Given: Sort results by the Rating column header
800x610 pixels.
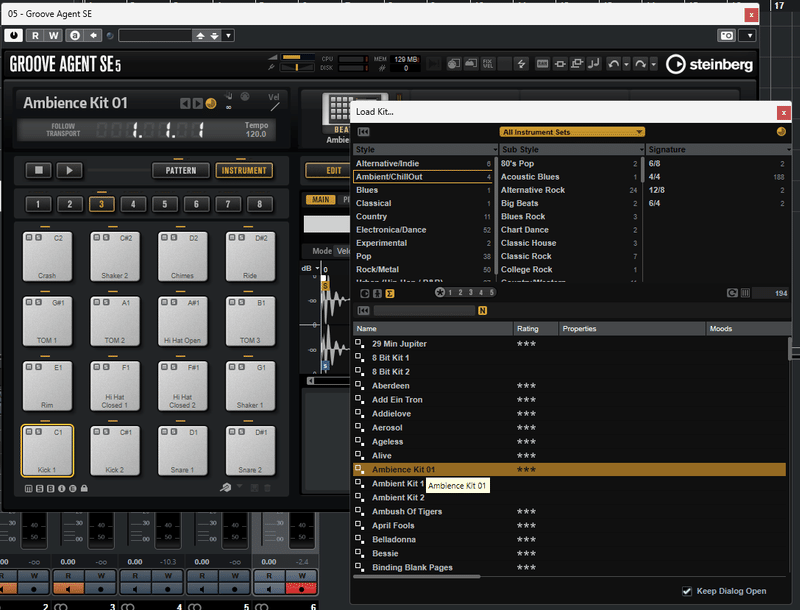Looking at the screenshot, I should (536, 328).
